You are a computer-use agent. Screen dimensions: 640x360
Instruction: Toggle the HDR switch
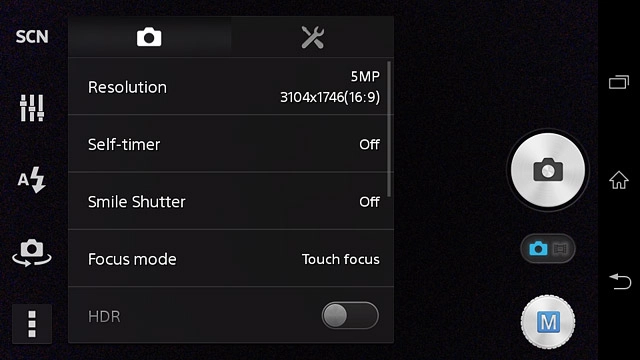tap(350, 316)
